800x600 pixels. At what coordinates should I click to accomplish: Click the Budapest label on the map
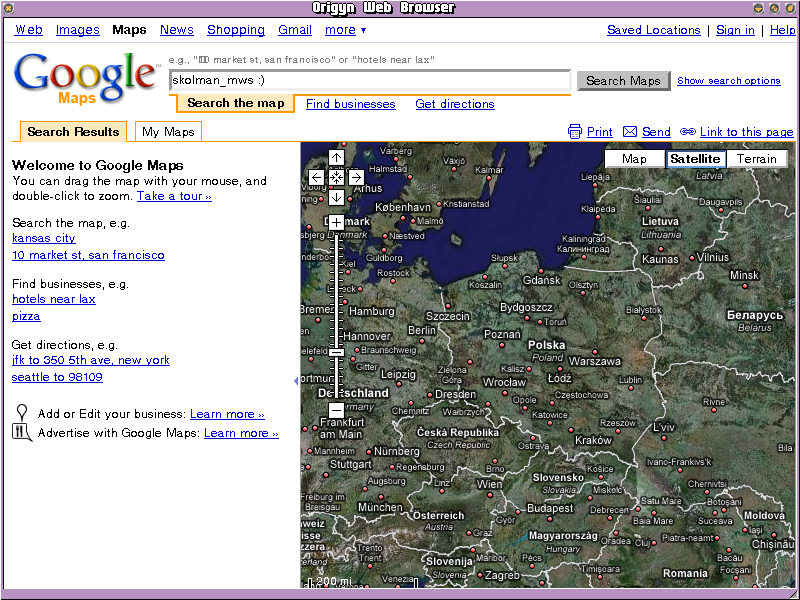(x=550, y=509)
